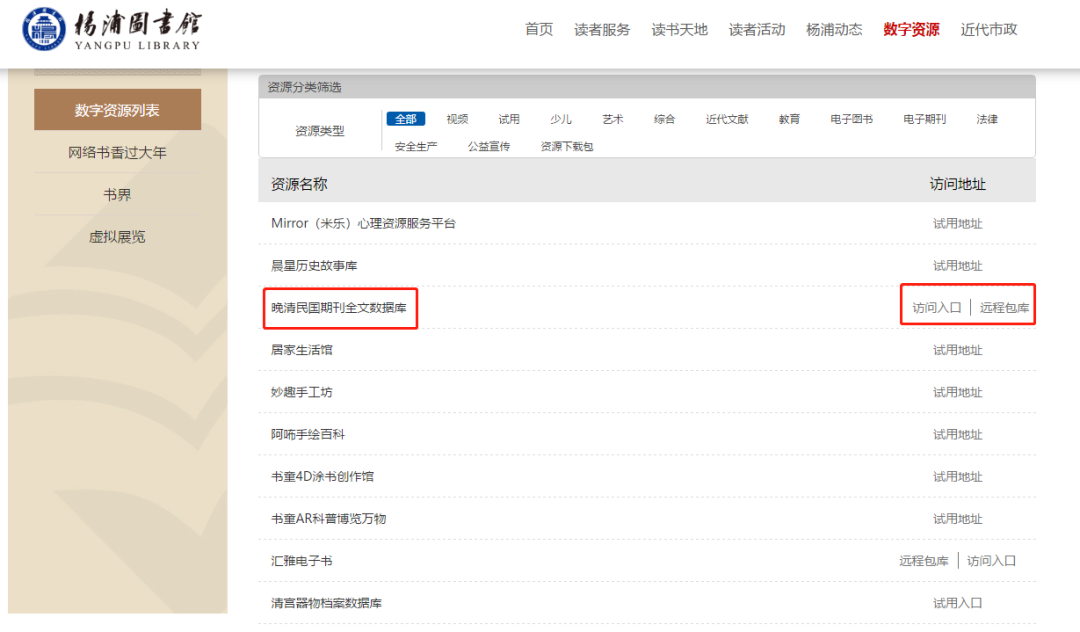The image size is (1080, 632).
Task: Click 远程包库 for 晚清民国期刊全文数据库
Action: pyautogui.click(x=1002, y=307)
